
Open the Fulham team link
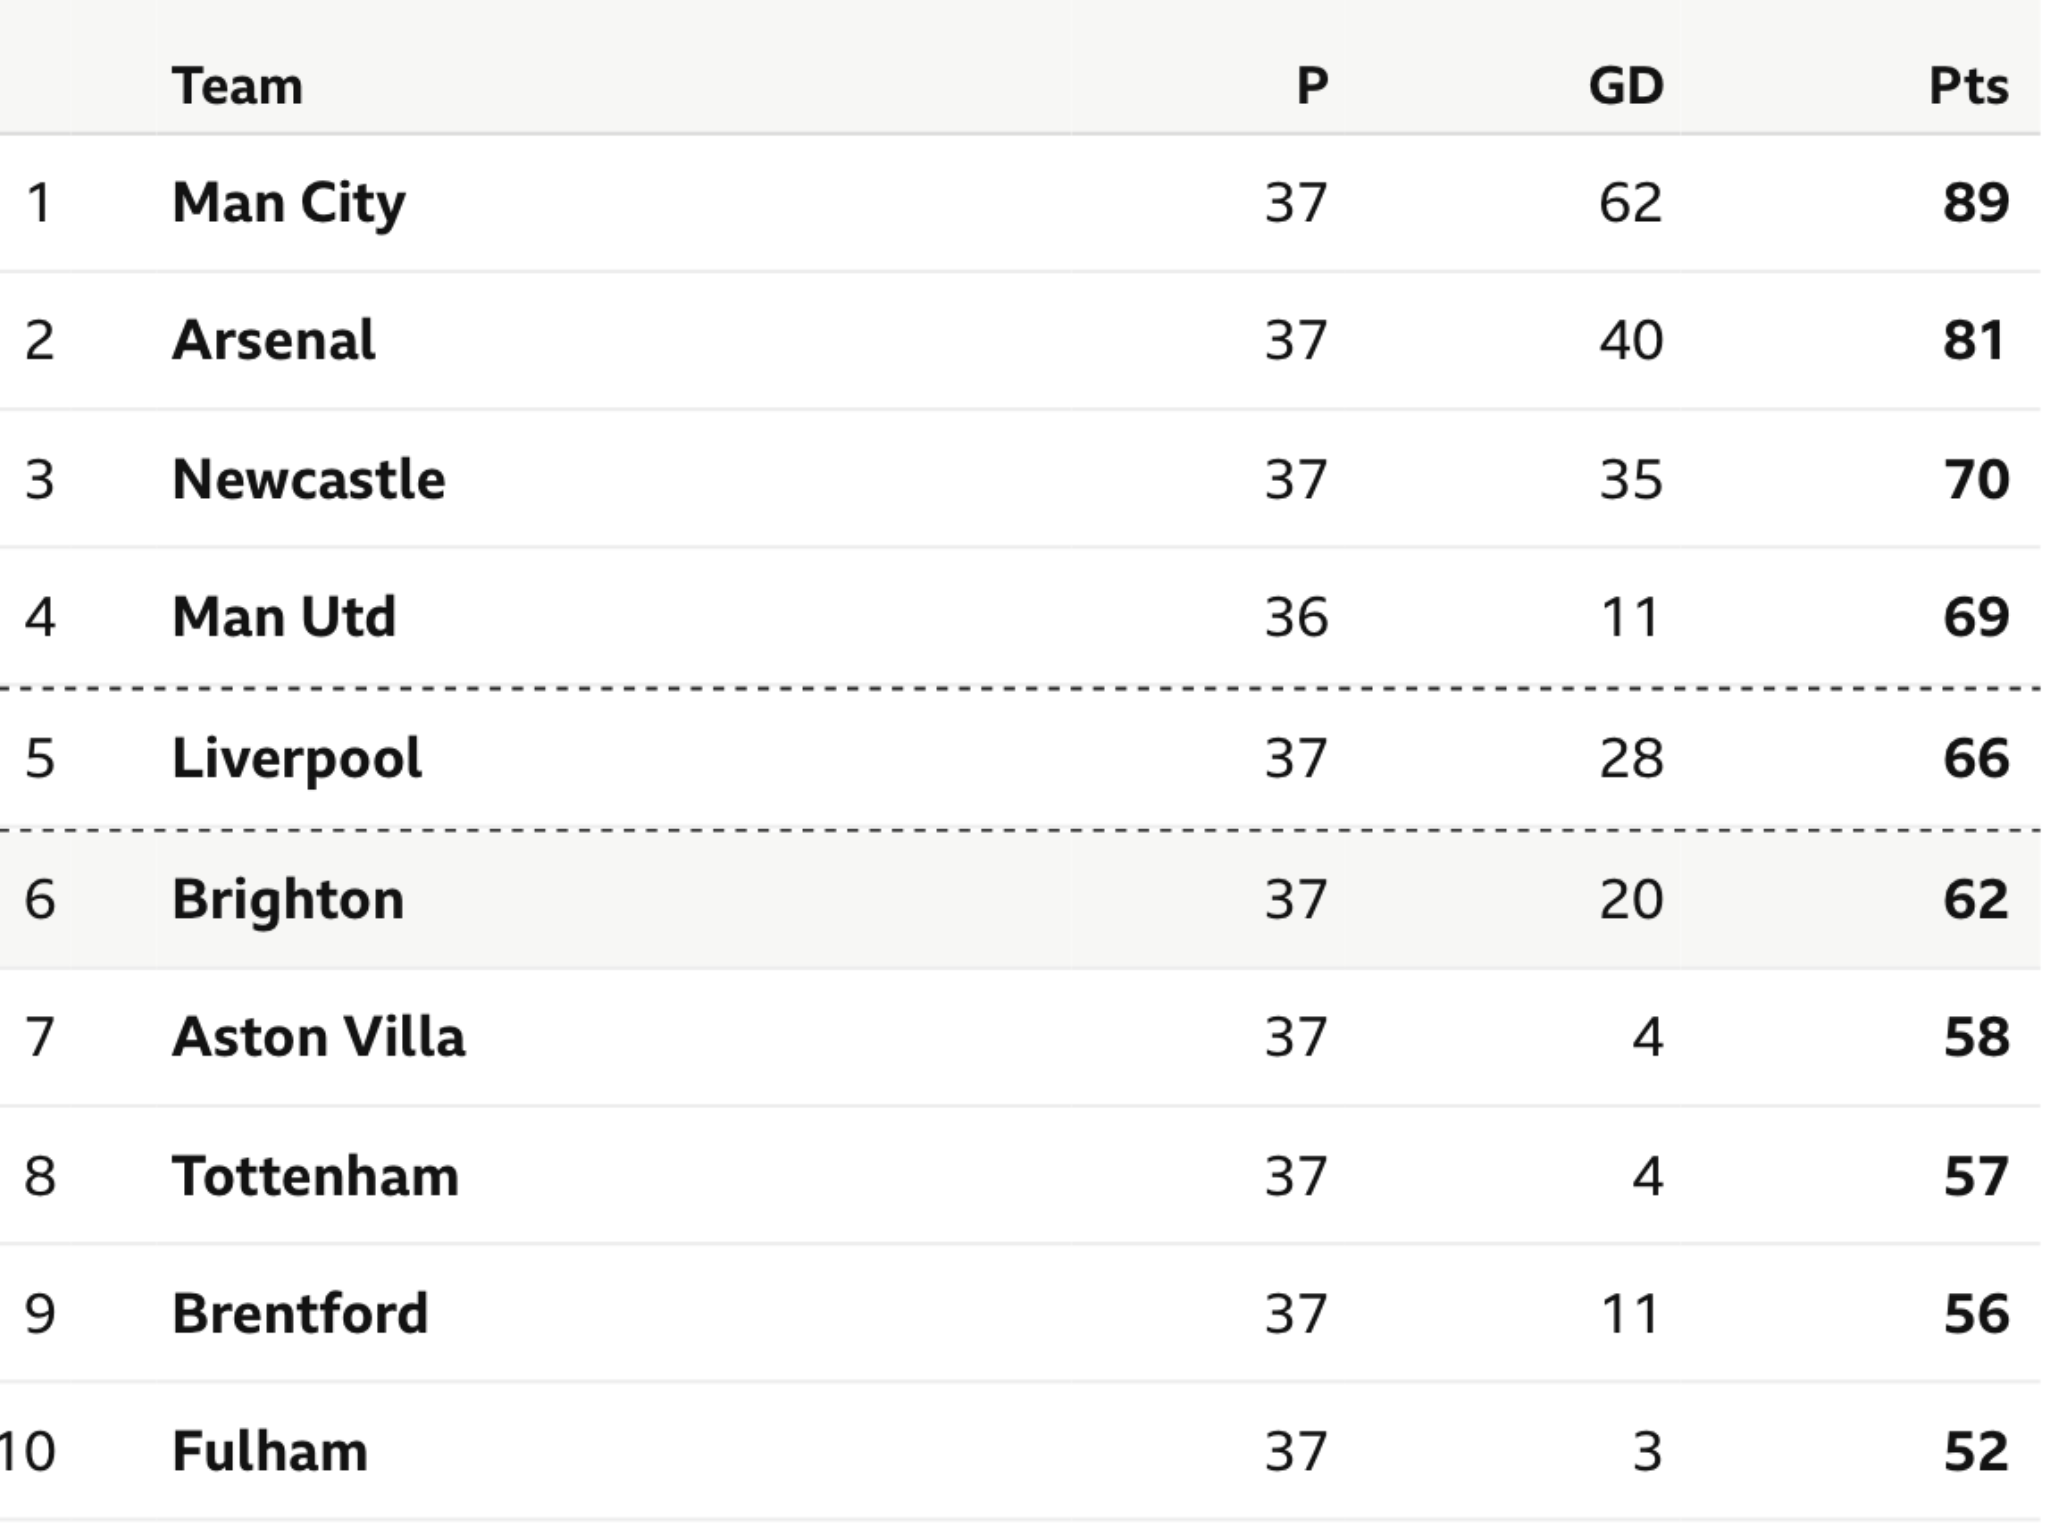[270, 1452]
